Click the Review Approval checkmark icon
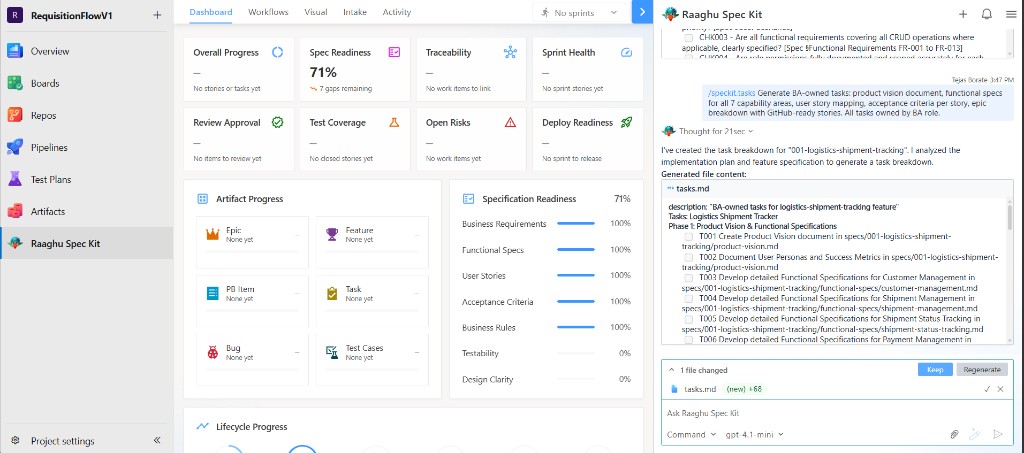Image resolution: width=1024 pixels, height=453 pixels. tap(278, 122)
